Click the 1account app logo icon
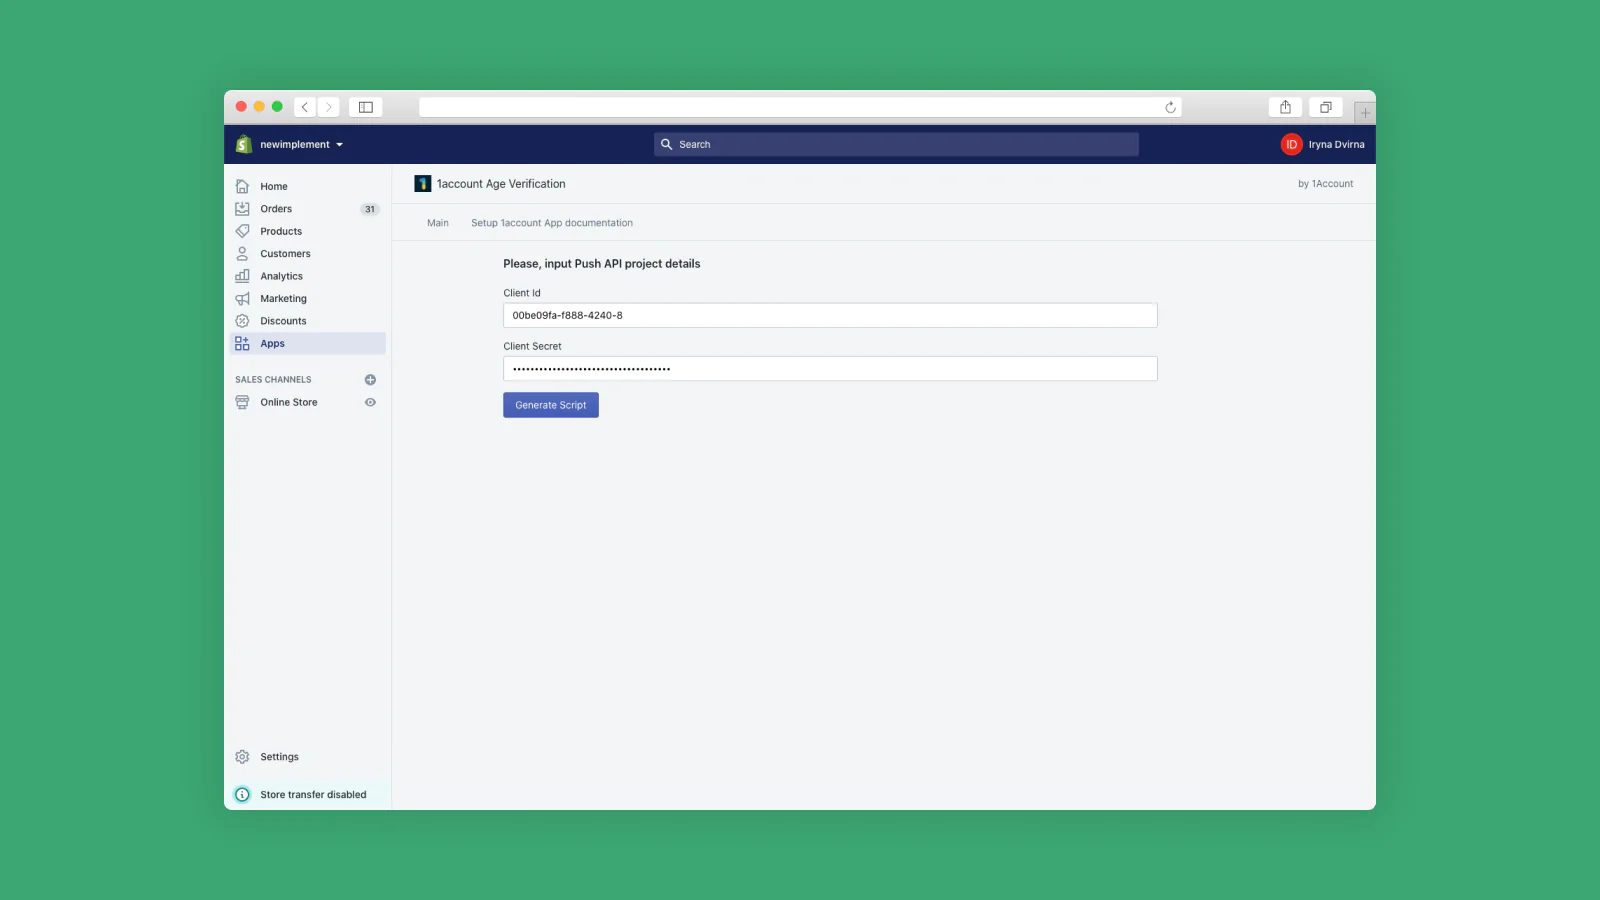This screenshot has width=1600, height=900. 423,184
